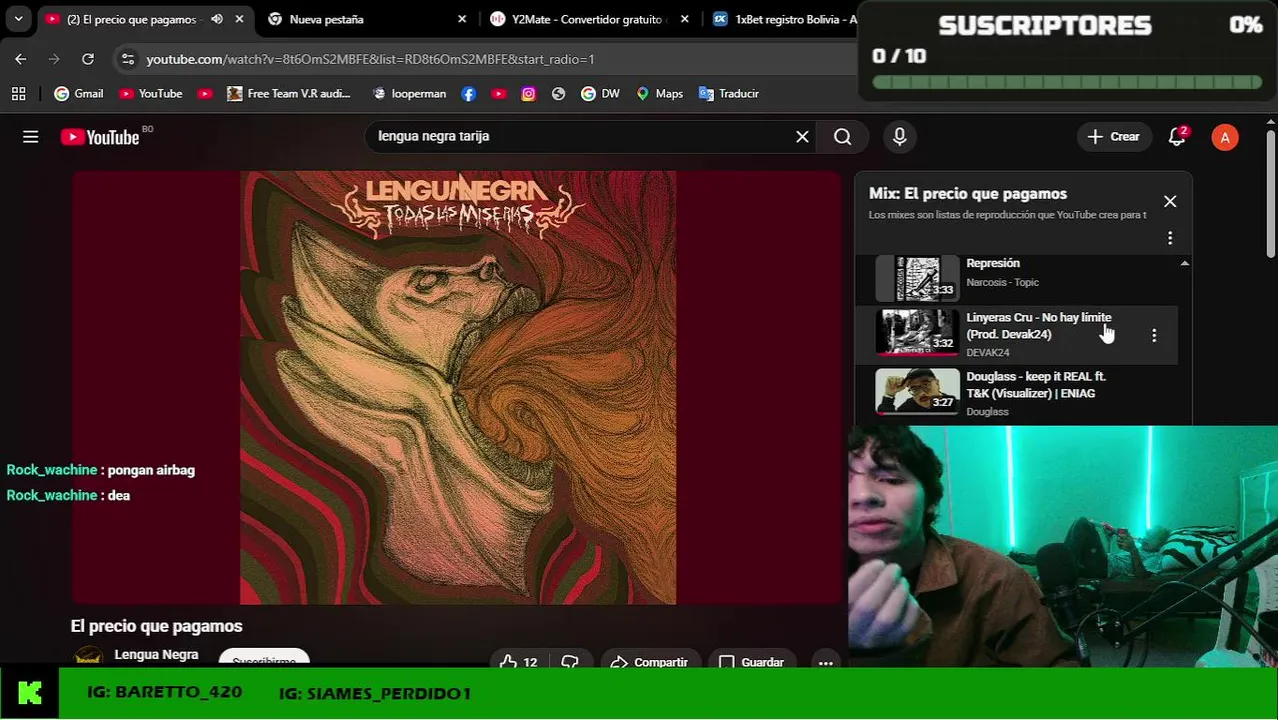
Task: Open the DW bookmark
Action: tap(600, 93)
